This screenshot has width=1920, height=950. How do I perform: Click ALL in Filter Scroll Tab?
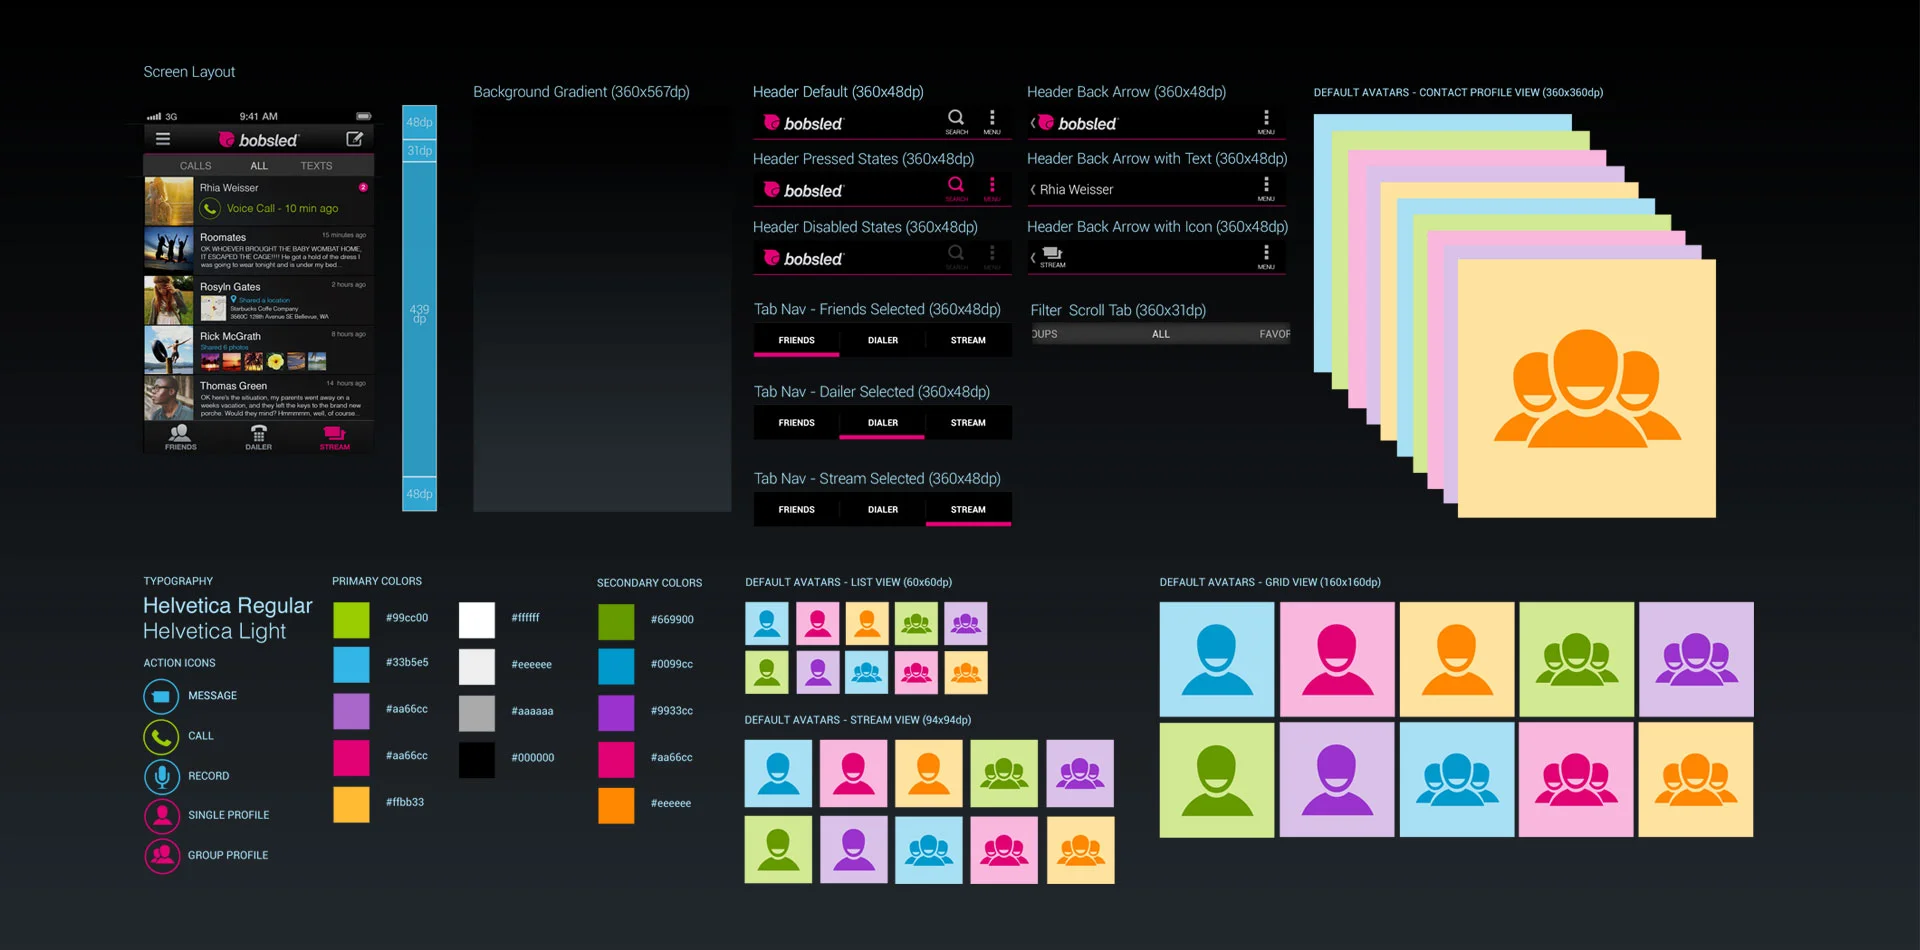(1160, 334)
